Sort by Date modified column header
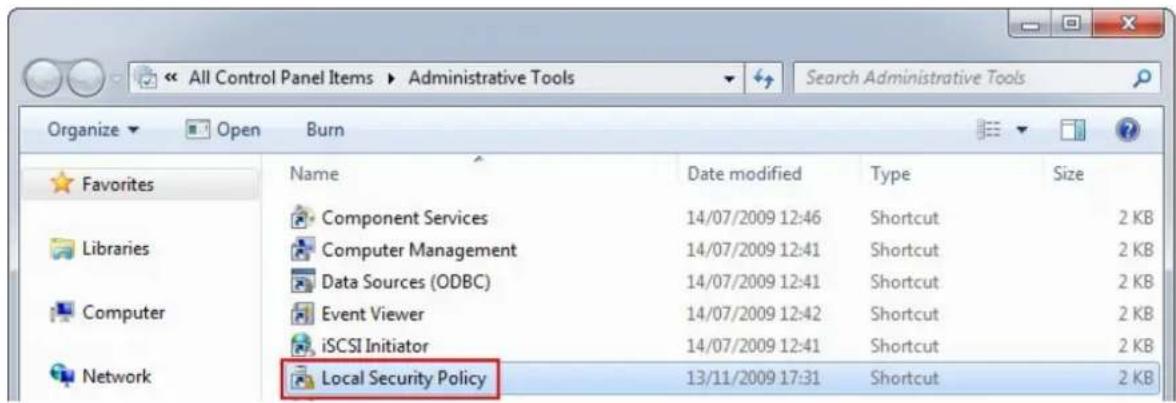This screenshot has height=403, width=1176. point(745,174)
